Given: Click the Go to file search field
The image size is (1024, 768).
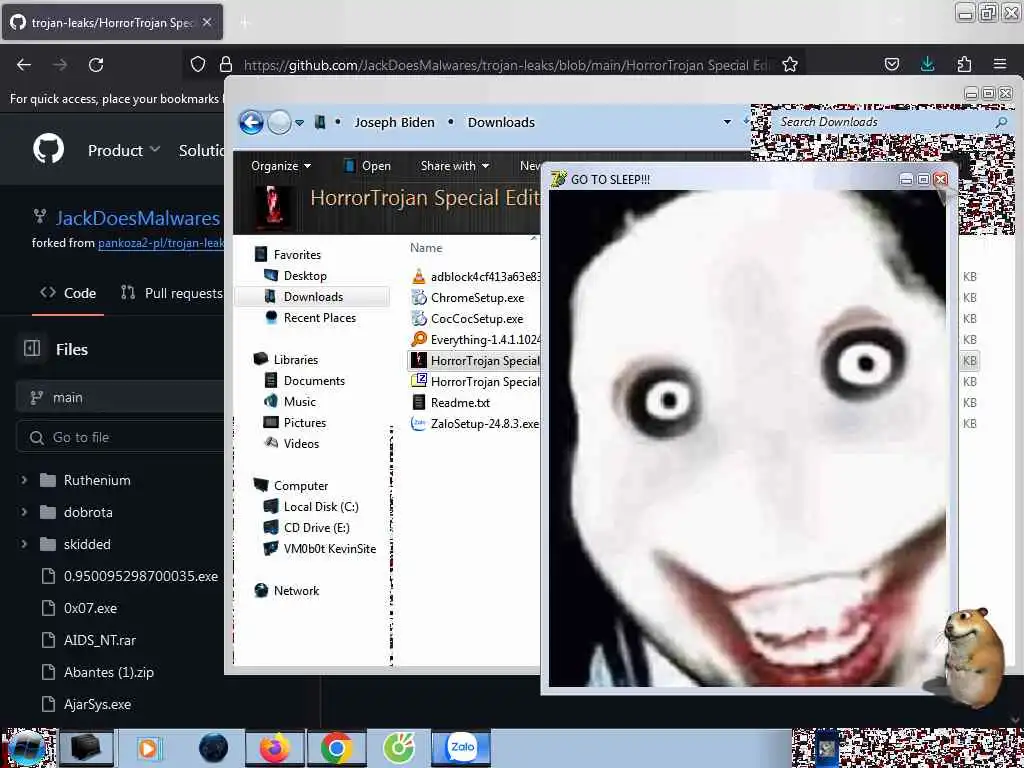Looking at the screenshot, I should pos(120,437).
